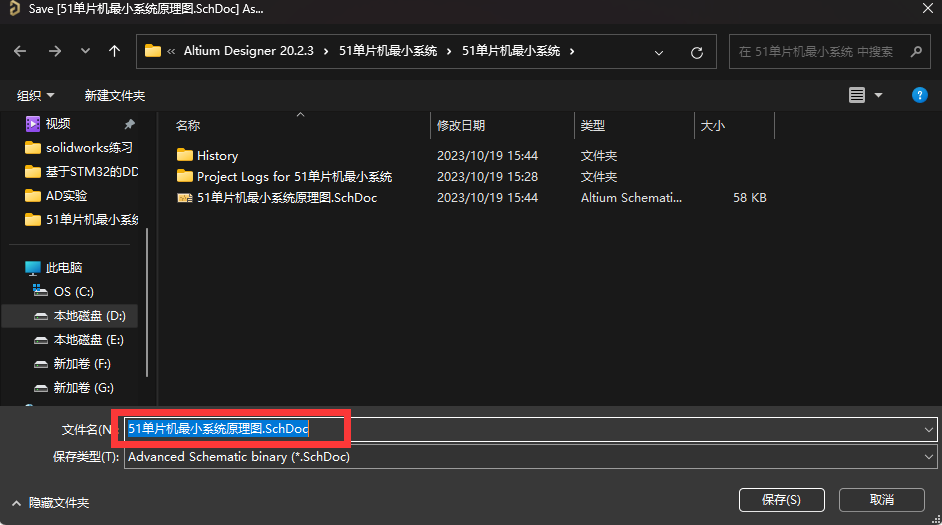Click 新建文件夹 to create folder

114,96
